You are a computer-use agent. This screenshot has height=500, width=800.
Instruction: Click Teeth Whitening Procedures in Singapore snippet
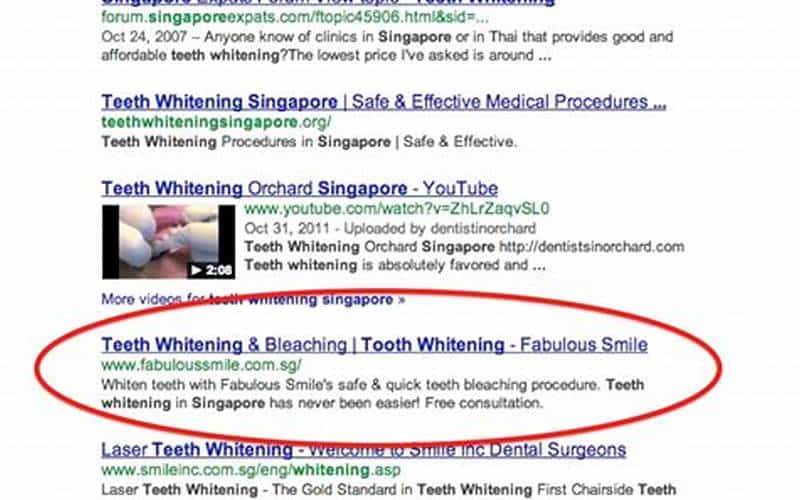pyautogui.click(x=309, y=141)
